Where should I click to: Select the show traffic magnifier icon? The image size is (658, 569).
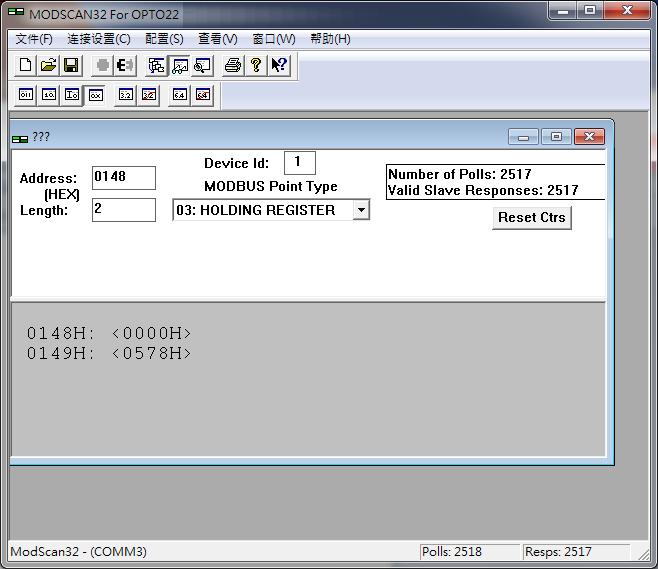tap(203, 65)
